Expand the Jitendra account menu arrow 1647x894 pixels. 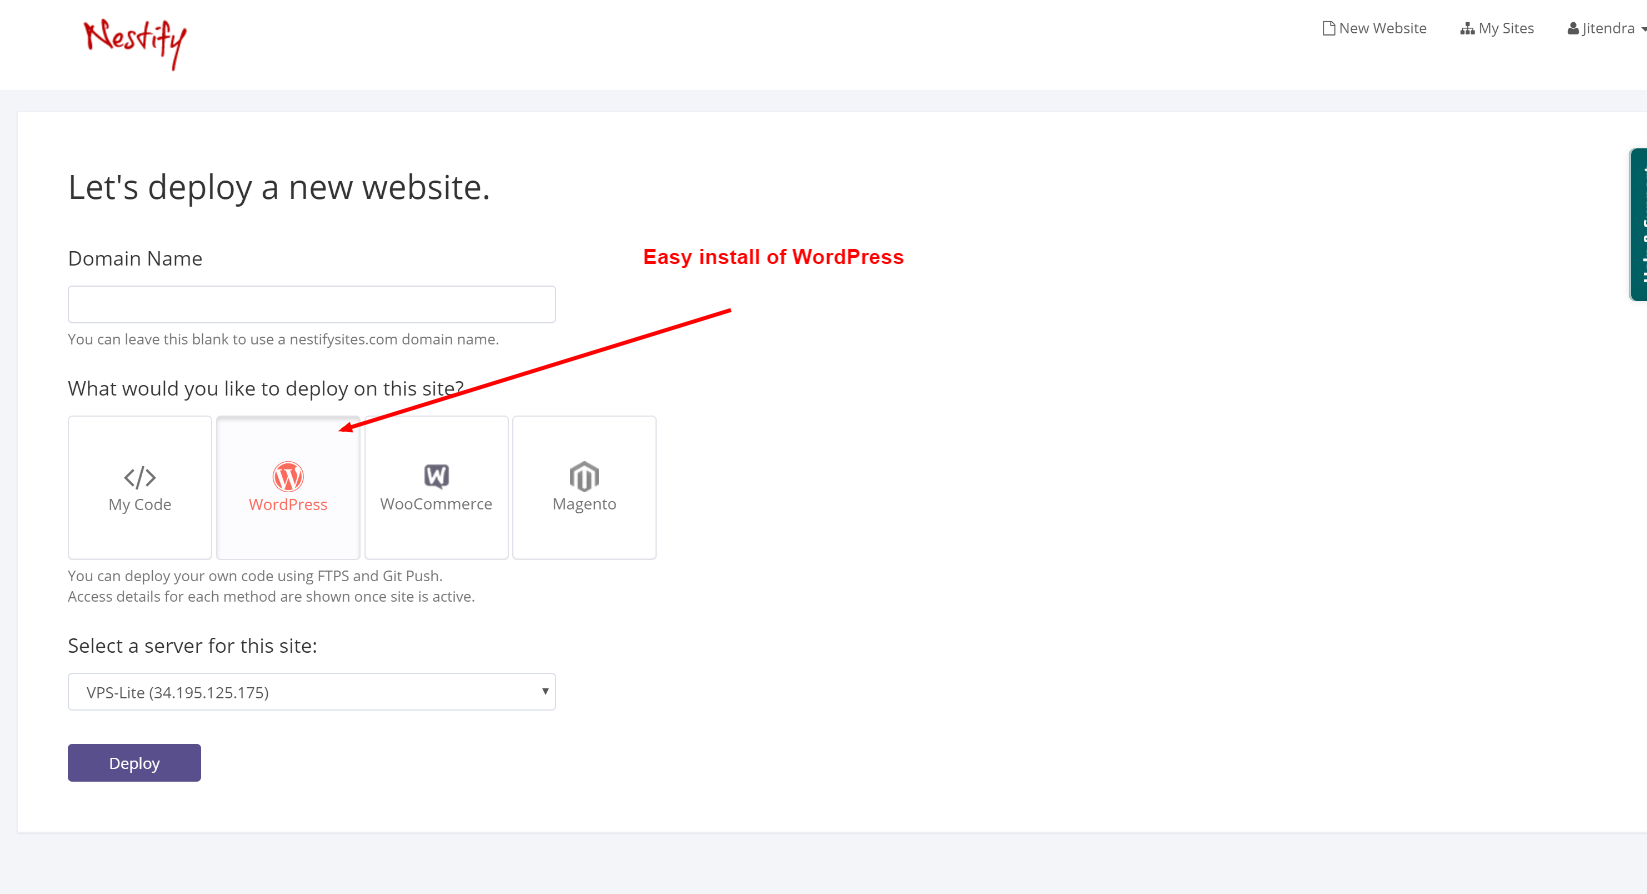1643,30
